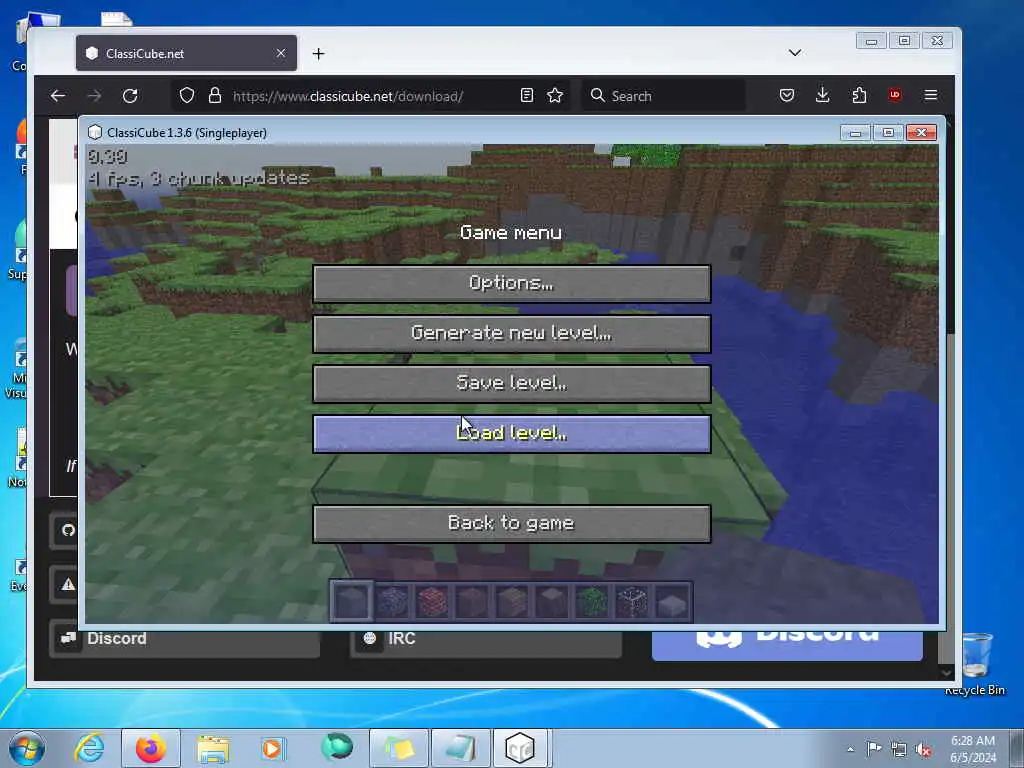Show hidden system tray icons
This screenshot has height=768, width=1024.
pos(850,749)
